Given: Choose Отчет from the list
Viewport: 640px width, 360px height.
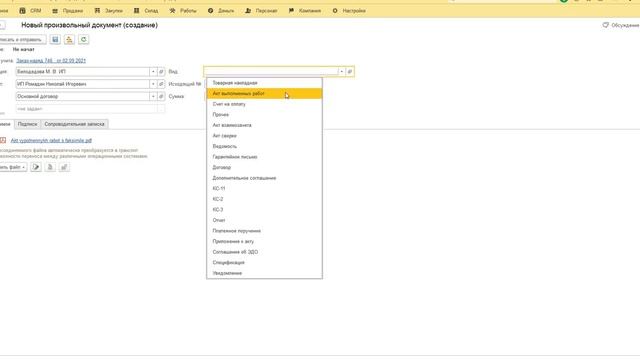Looking at the screenshot, I should pos(264,220).
